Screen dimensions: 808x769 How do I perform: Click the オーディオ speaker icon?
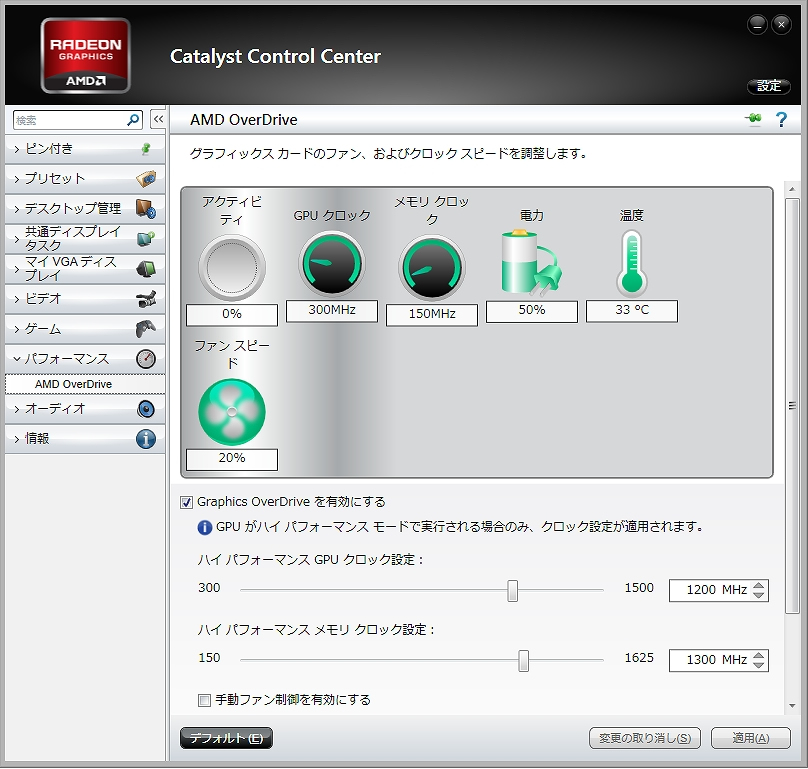146,409
